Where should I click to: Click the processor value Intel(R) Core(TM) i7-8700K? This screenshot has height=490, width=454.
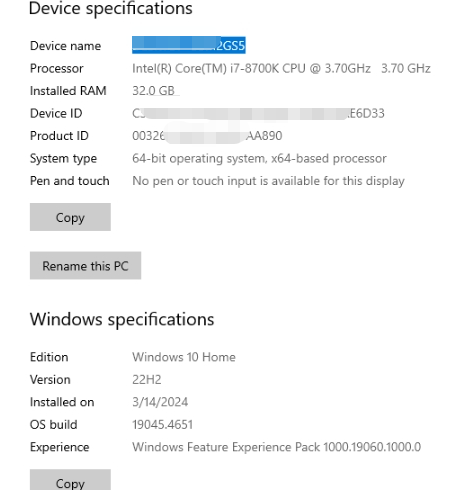[x=281, y=68]
